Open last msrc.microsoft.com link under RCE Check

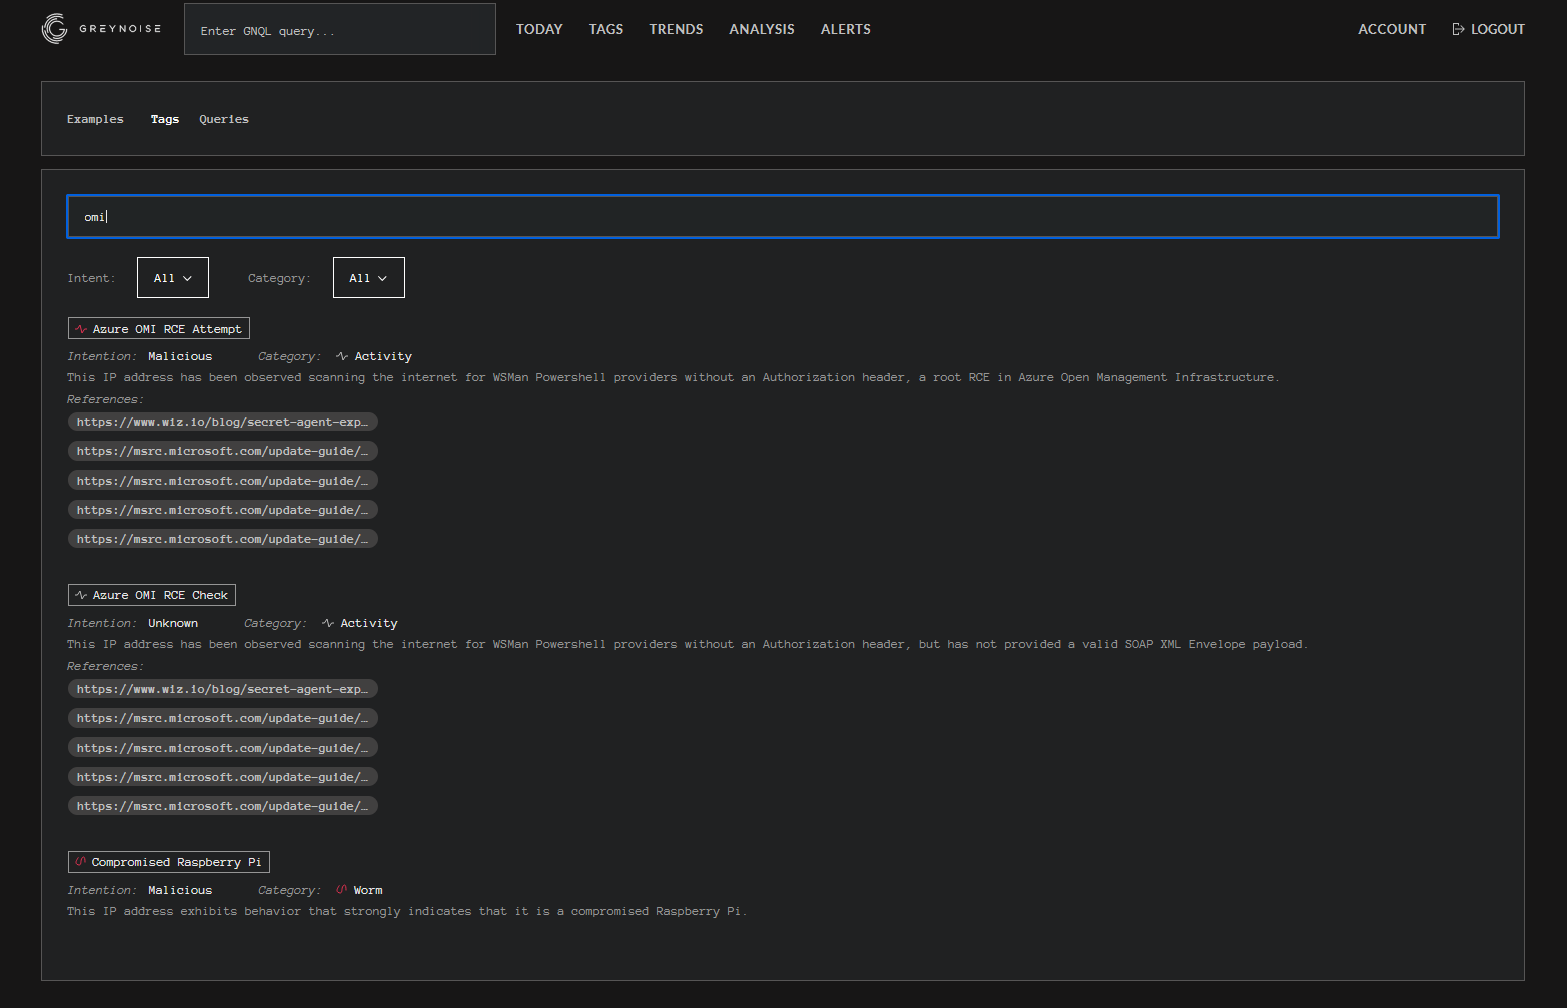pos(223,806)
